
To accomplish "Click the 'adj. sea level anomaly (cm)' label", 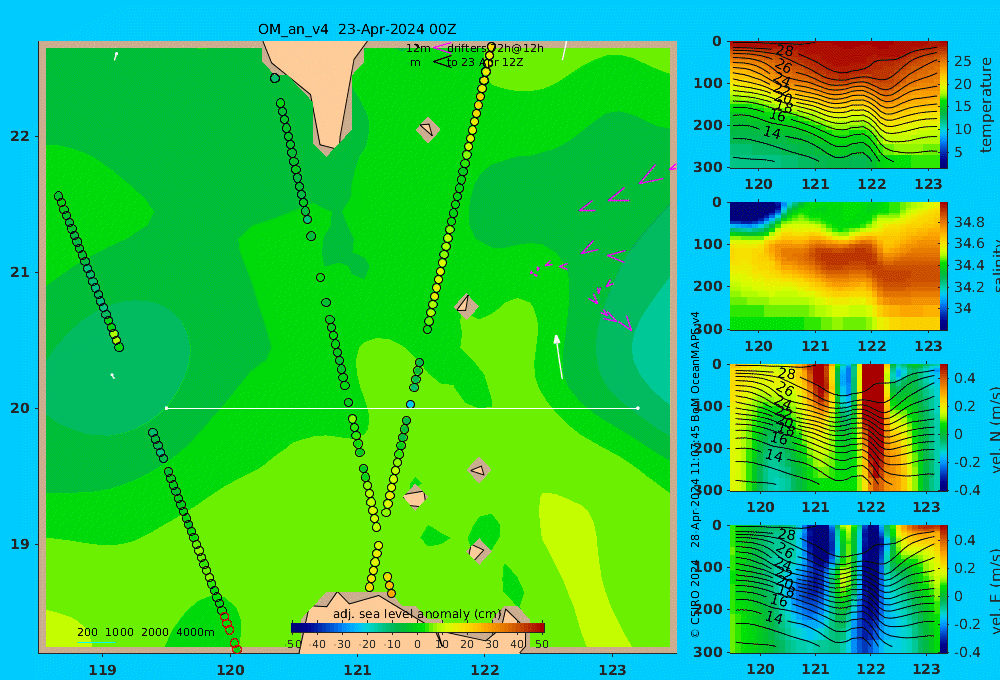I will 417,614.
